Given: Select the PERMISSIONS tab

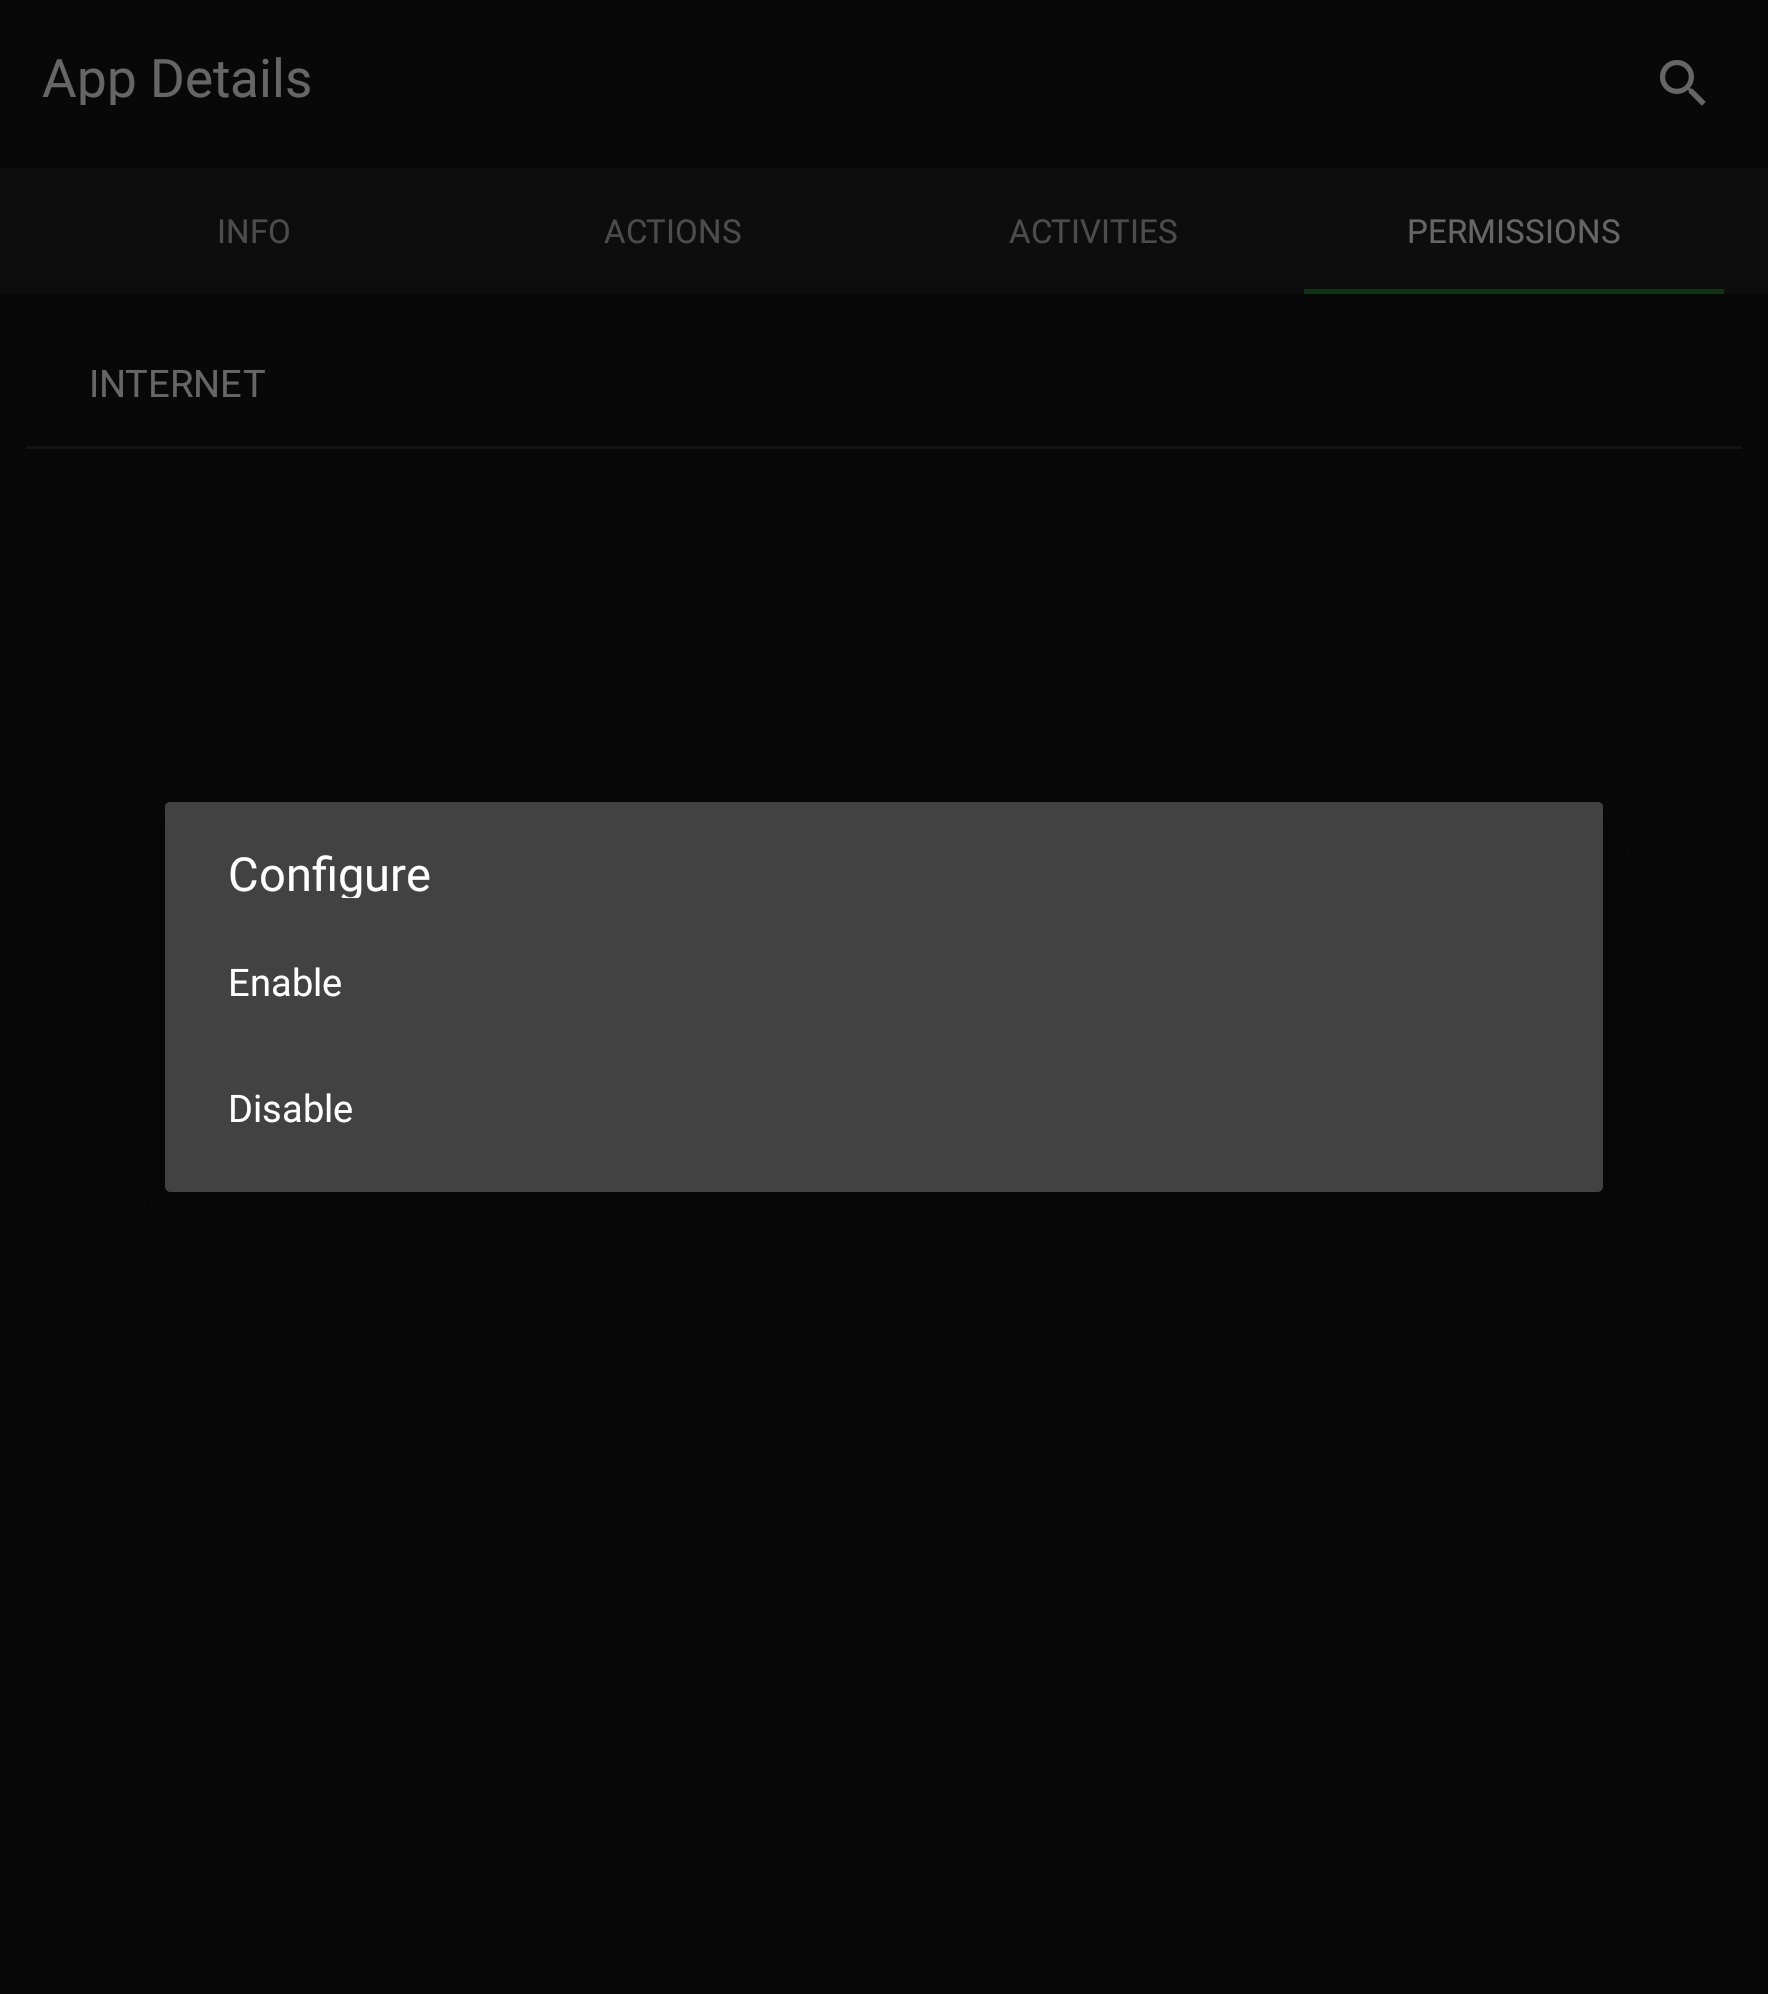Looking at the screenshot, I should click(1512, 232).
